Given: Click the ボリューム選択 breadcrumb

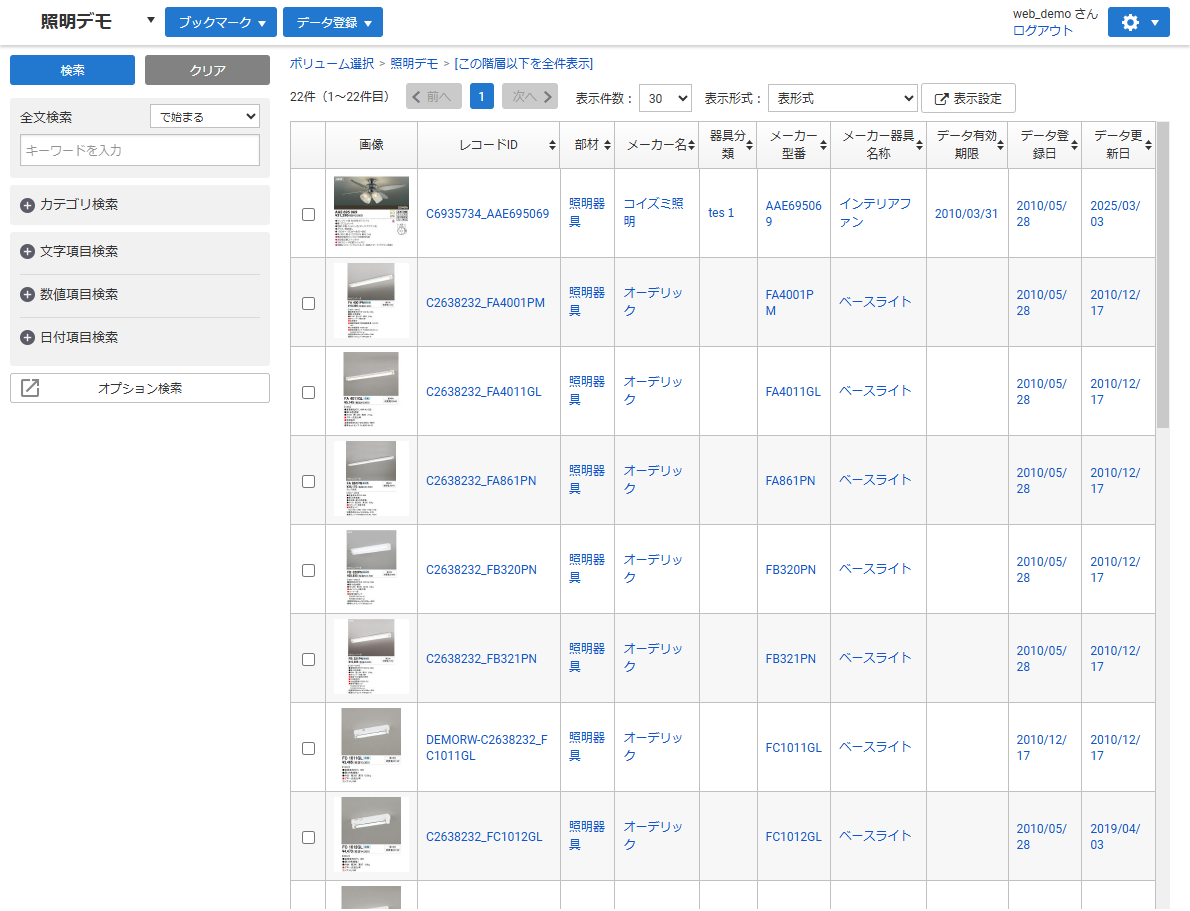Looking at the screenshot, I should click(332, 64).
